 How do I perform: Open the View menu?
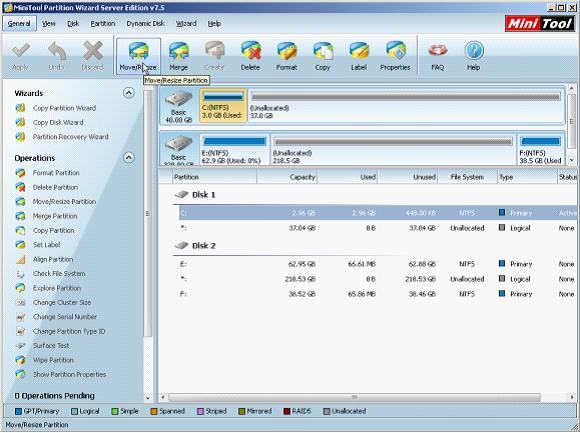coord(48,24)
